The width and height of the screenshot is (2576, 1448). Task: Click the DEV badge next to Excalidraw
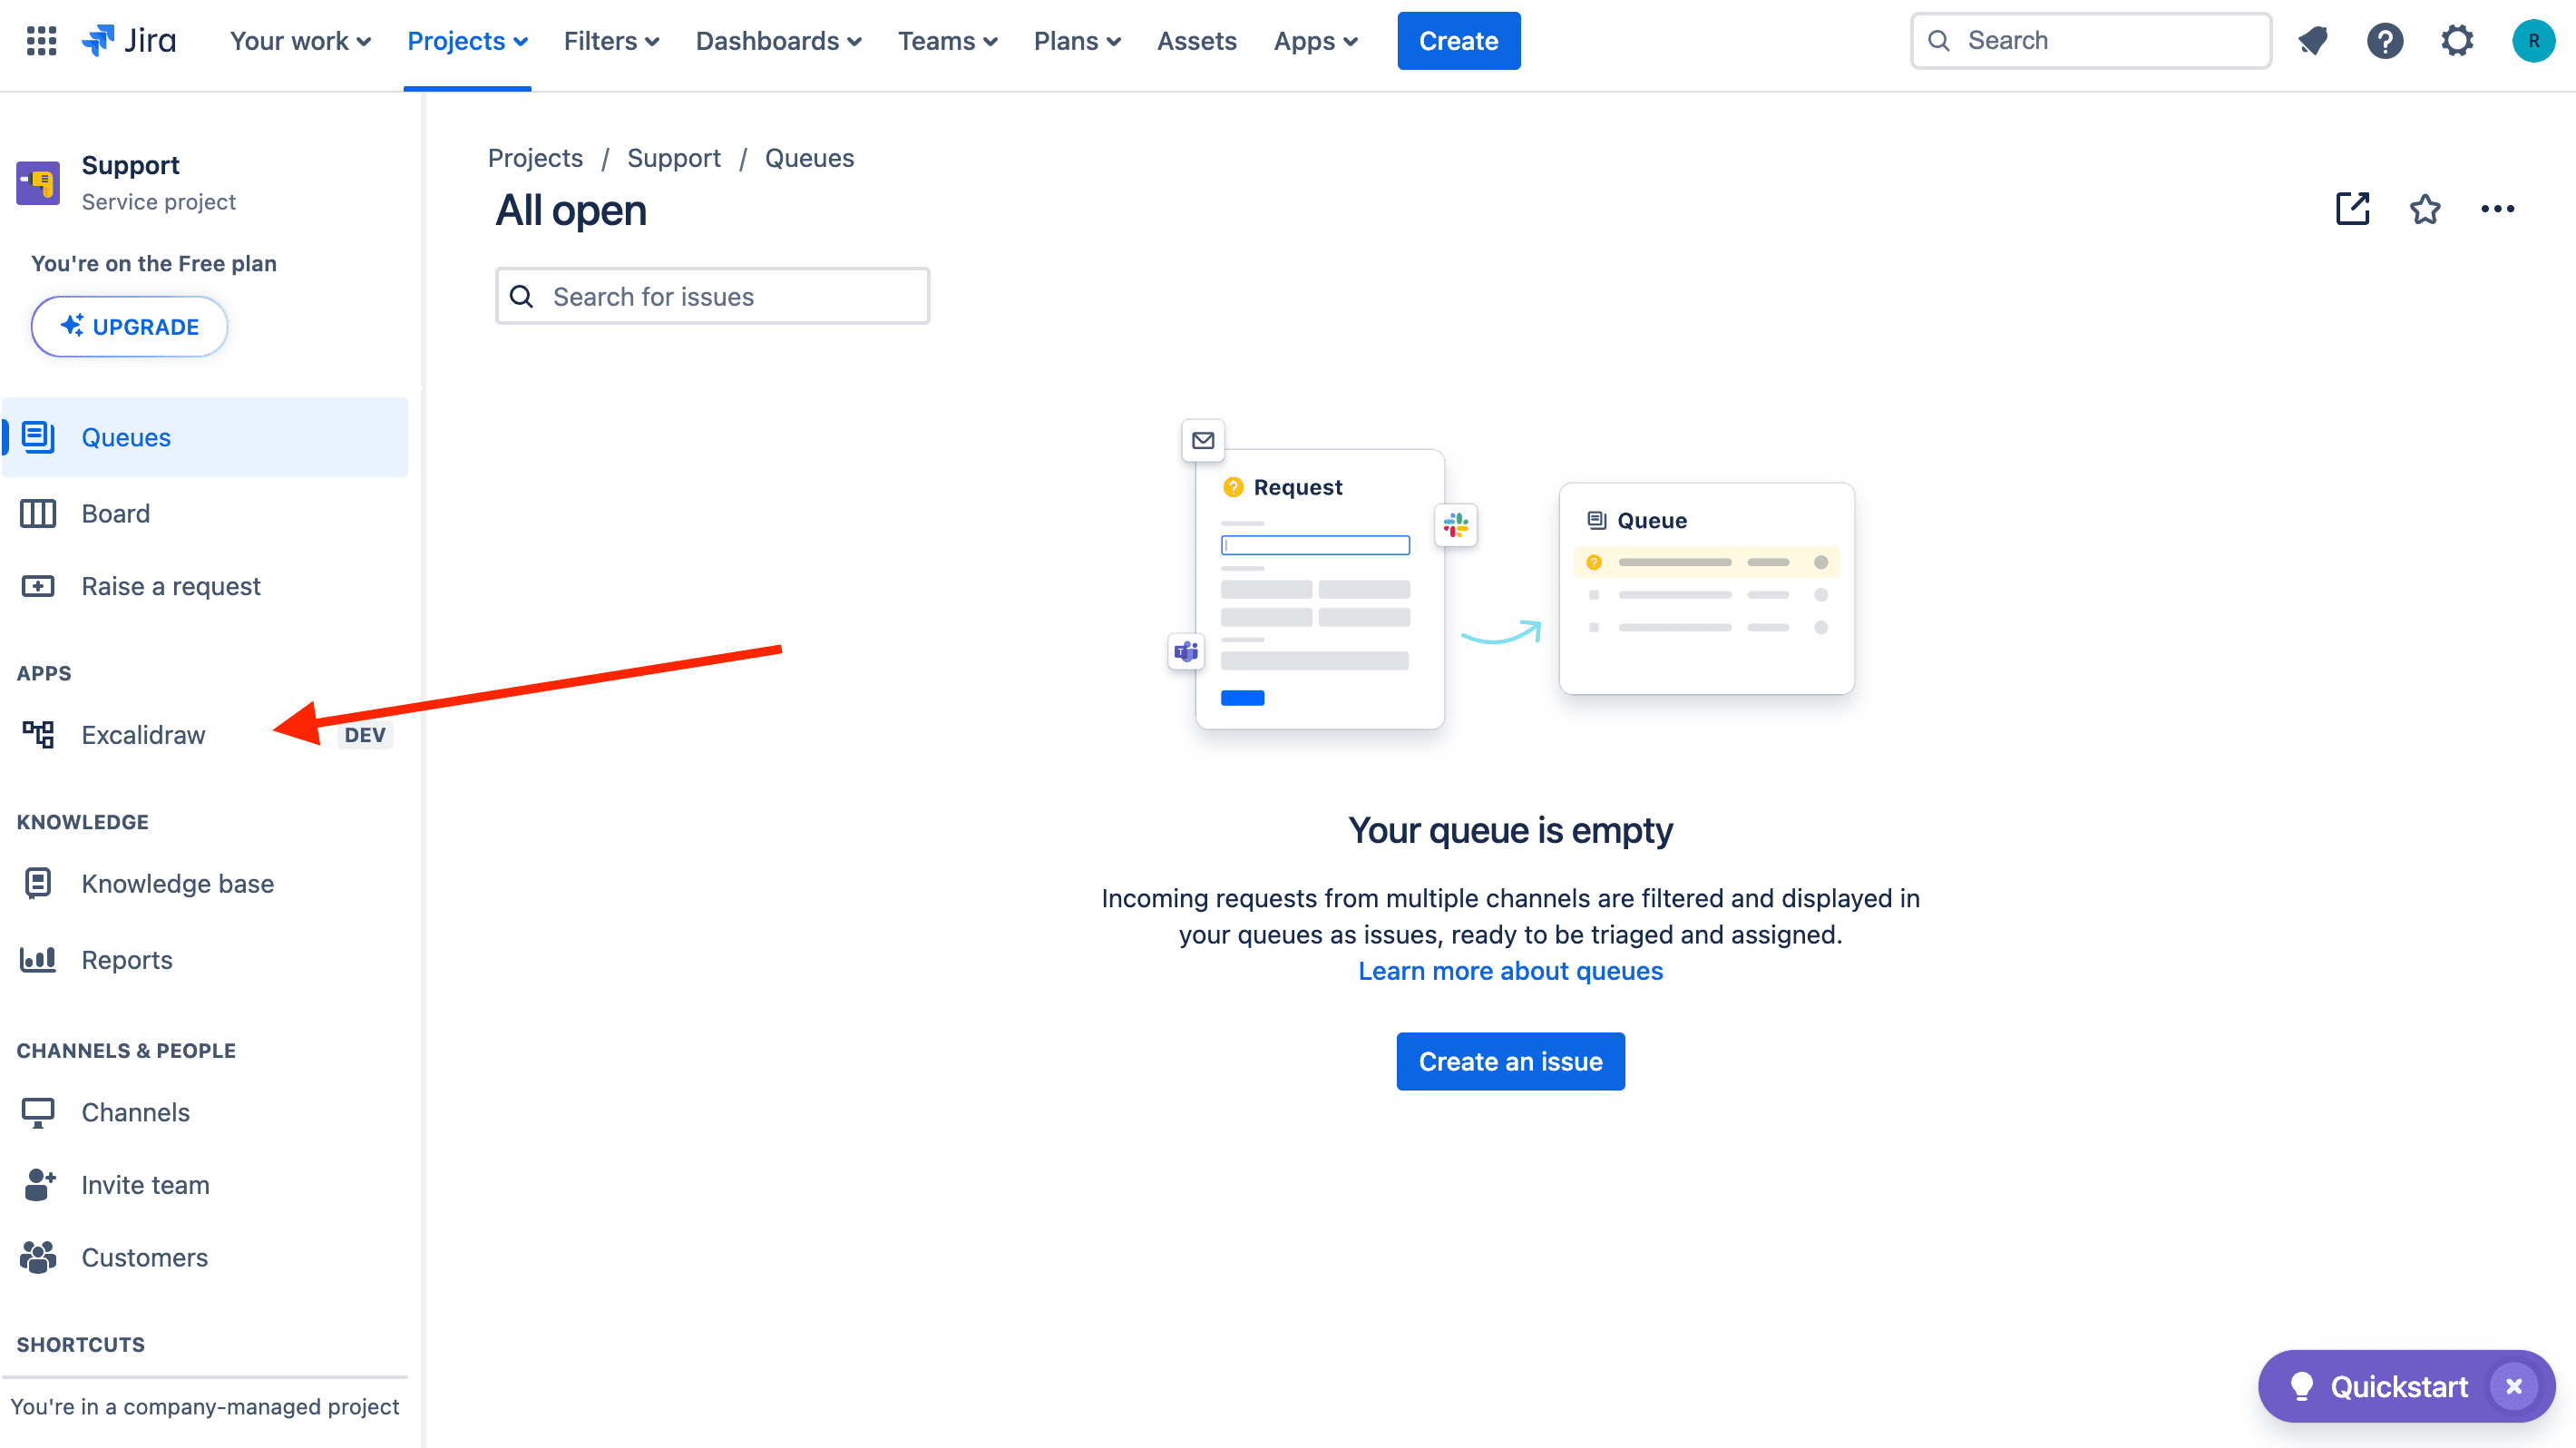pyautogui.click(x=365, y=734)
